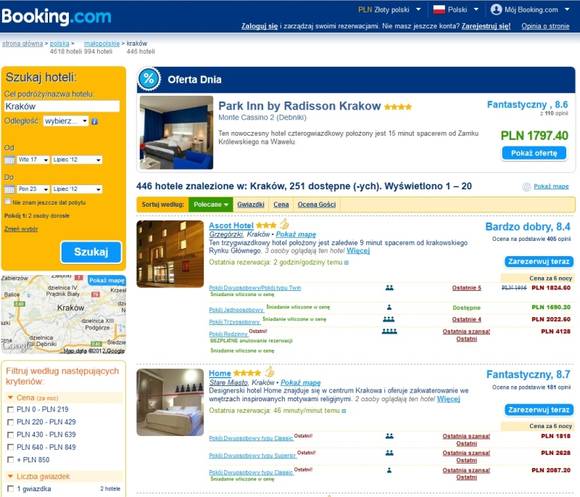Click Ascot Hotel's three-star rating
Image resolution: width=580 pixels, height=497 pixels.
[x=266, y=225]
